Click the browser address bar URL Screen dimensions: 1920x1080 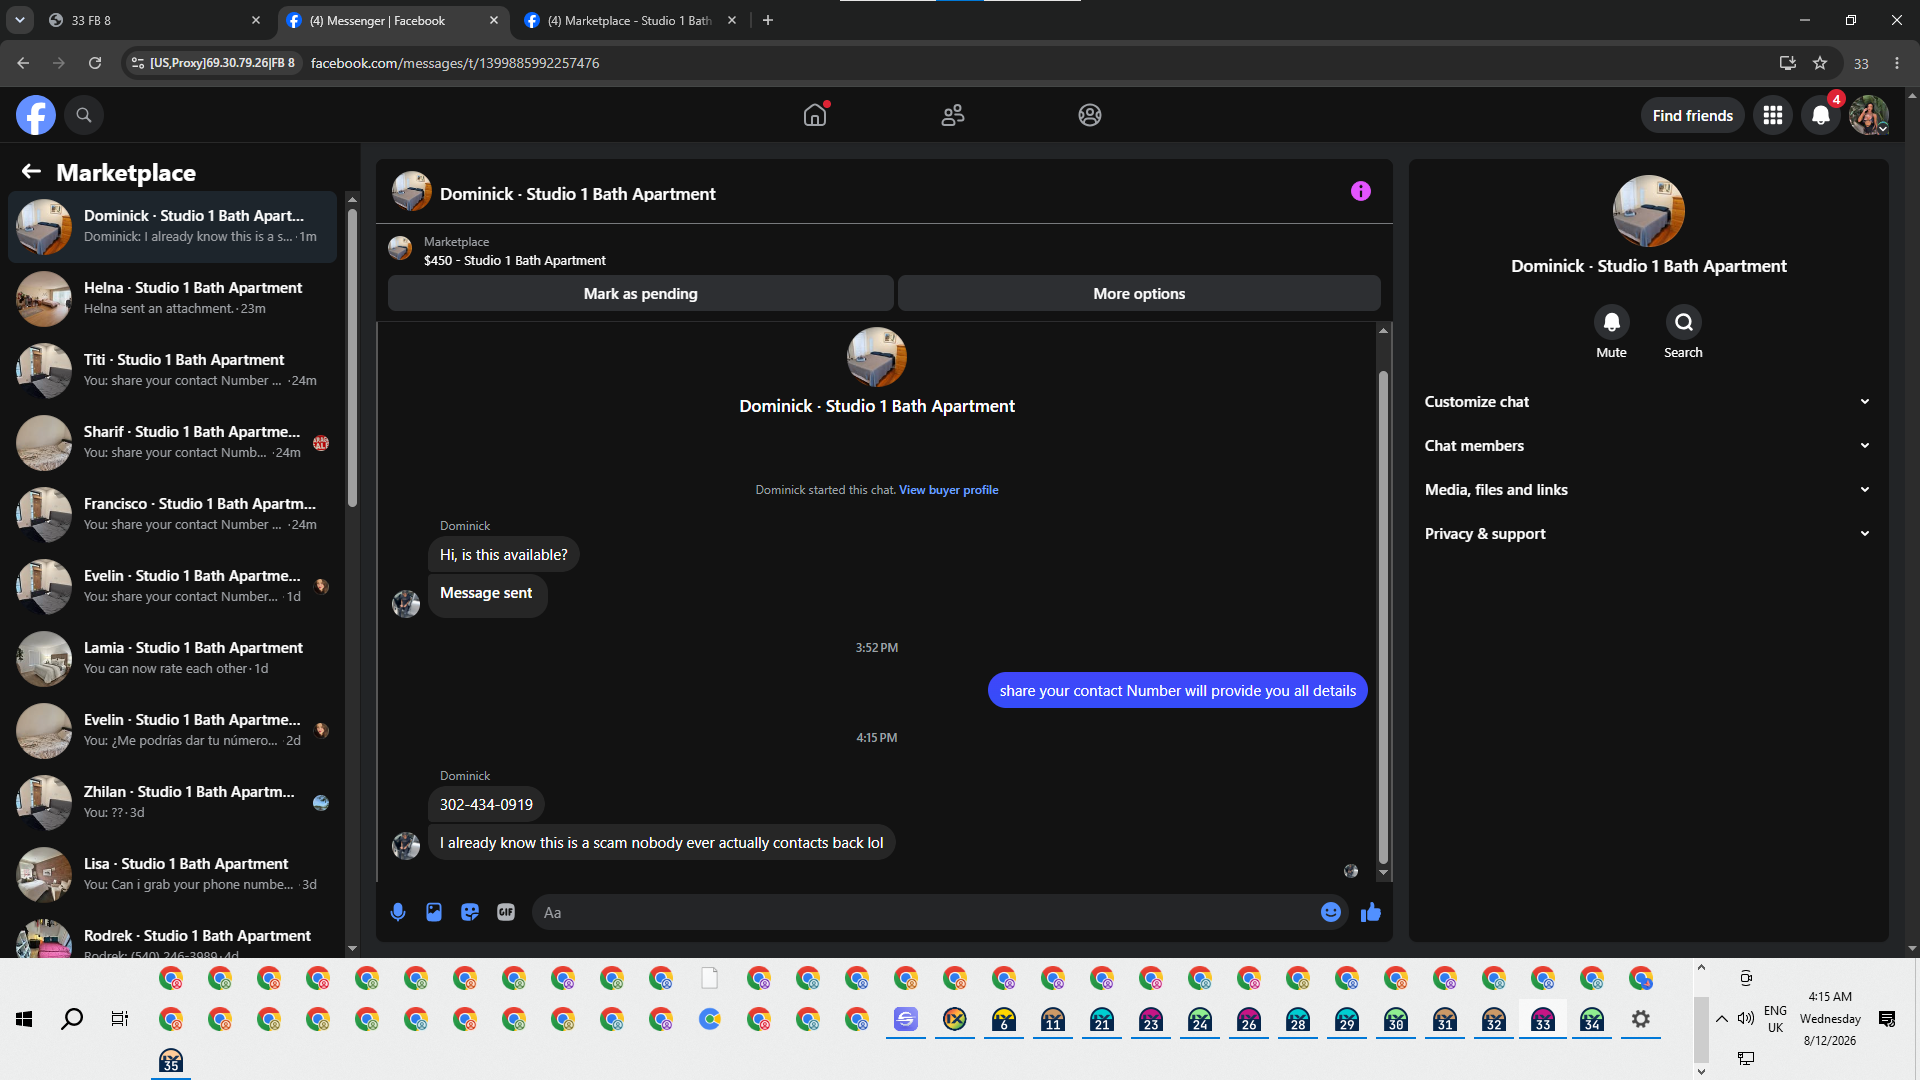click(x=455, y=63)
